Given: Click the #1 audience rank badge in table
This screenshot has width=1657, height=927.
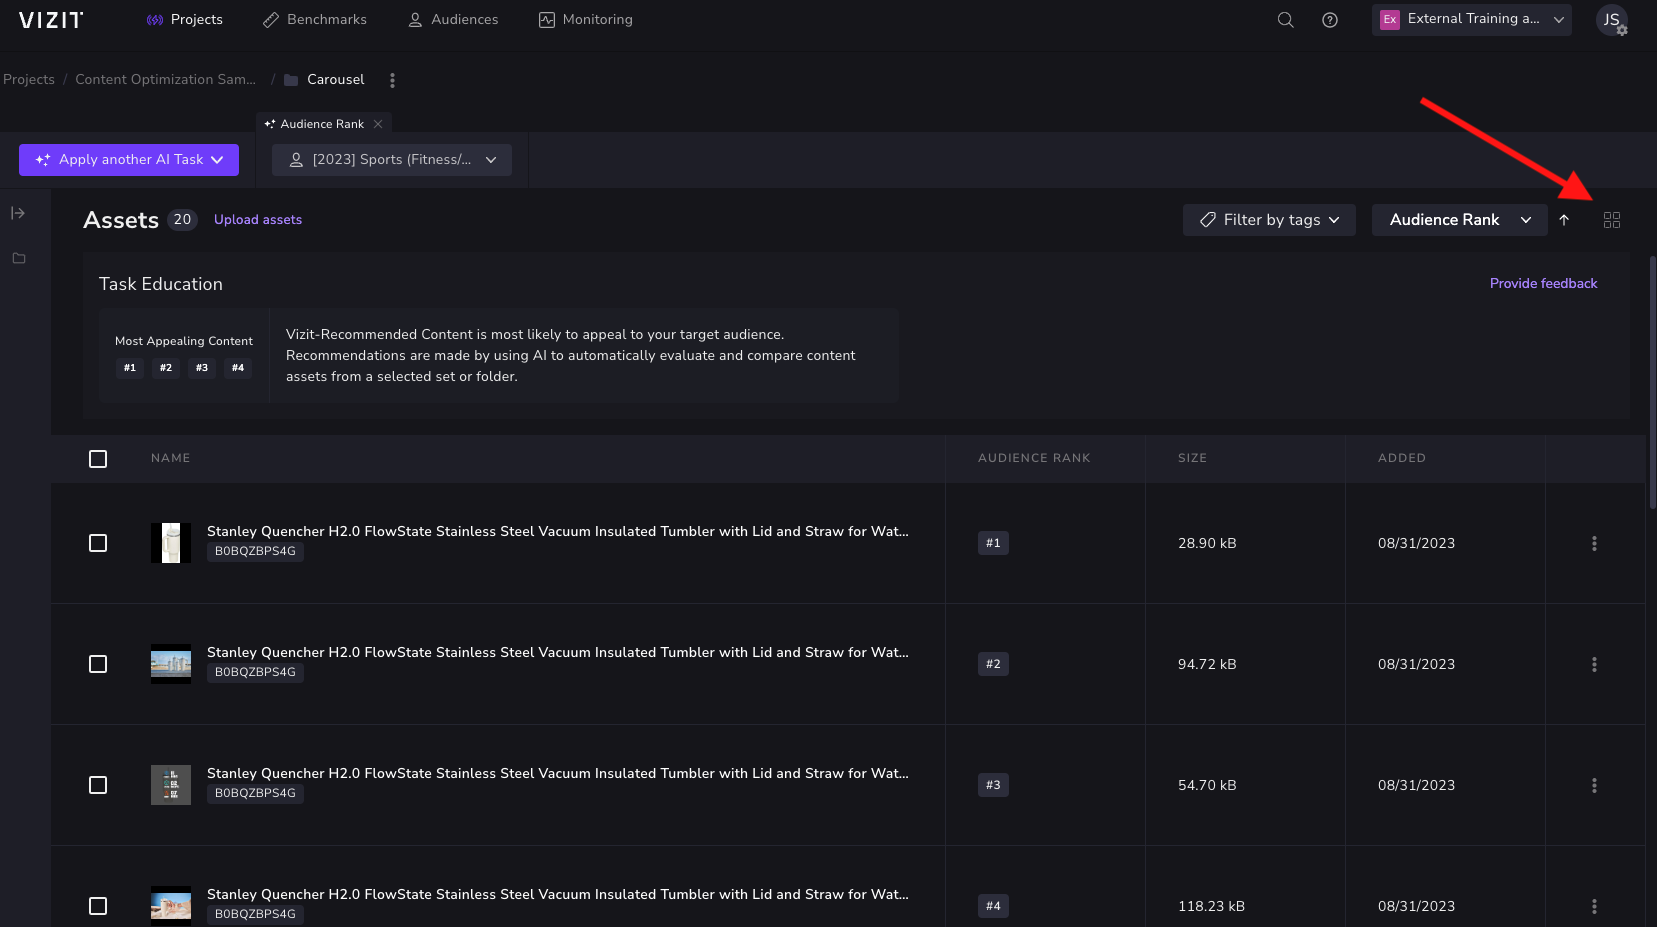Looking at the screenshot, I should 993,543.
